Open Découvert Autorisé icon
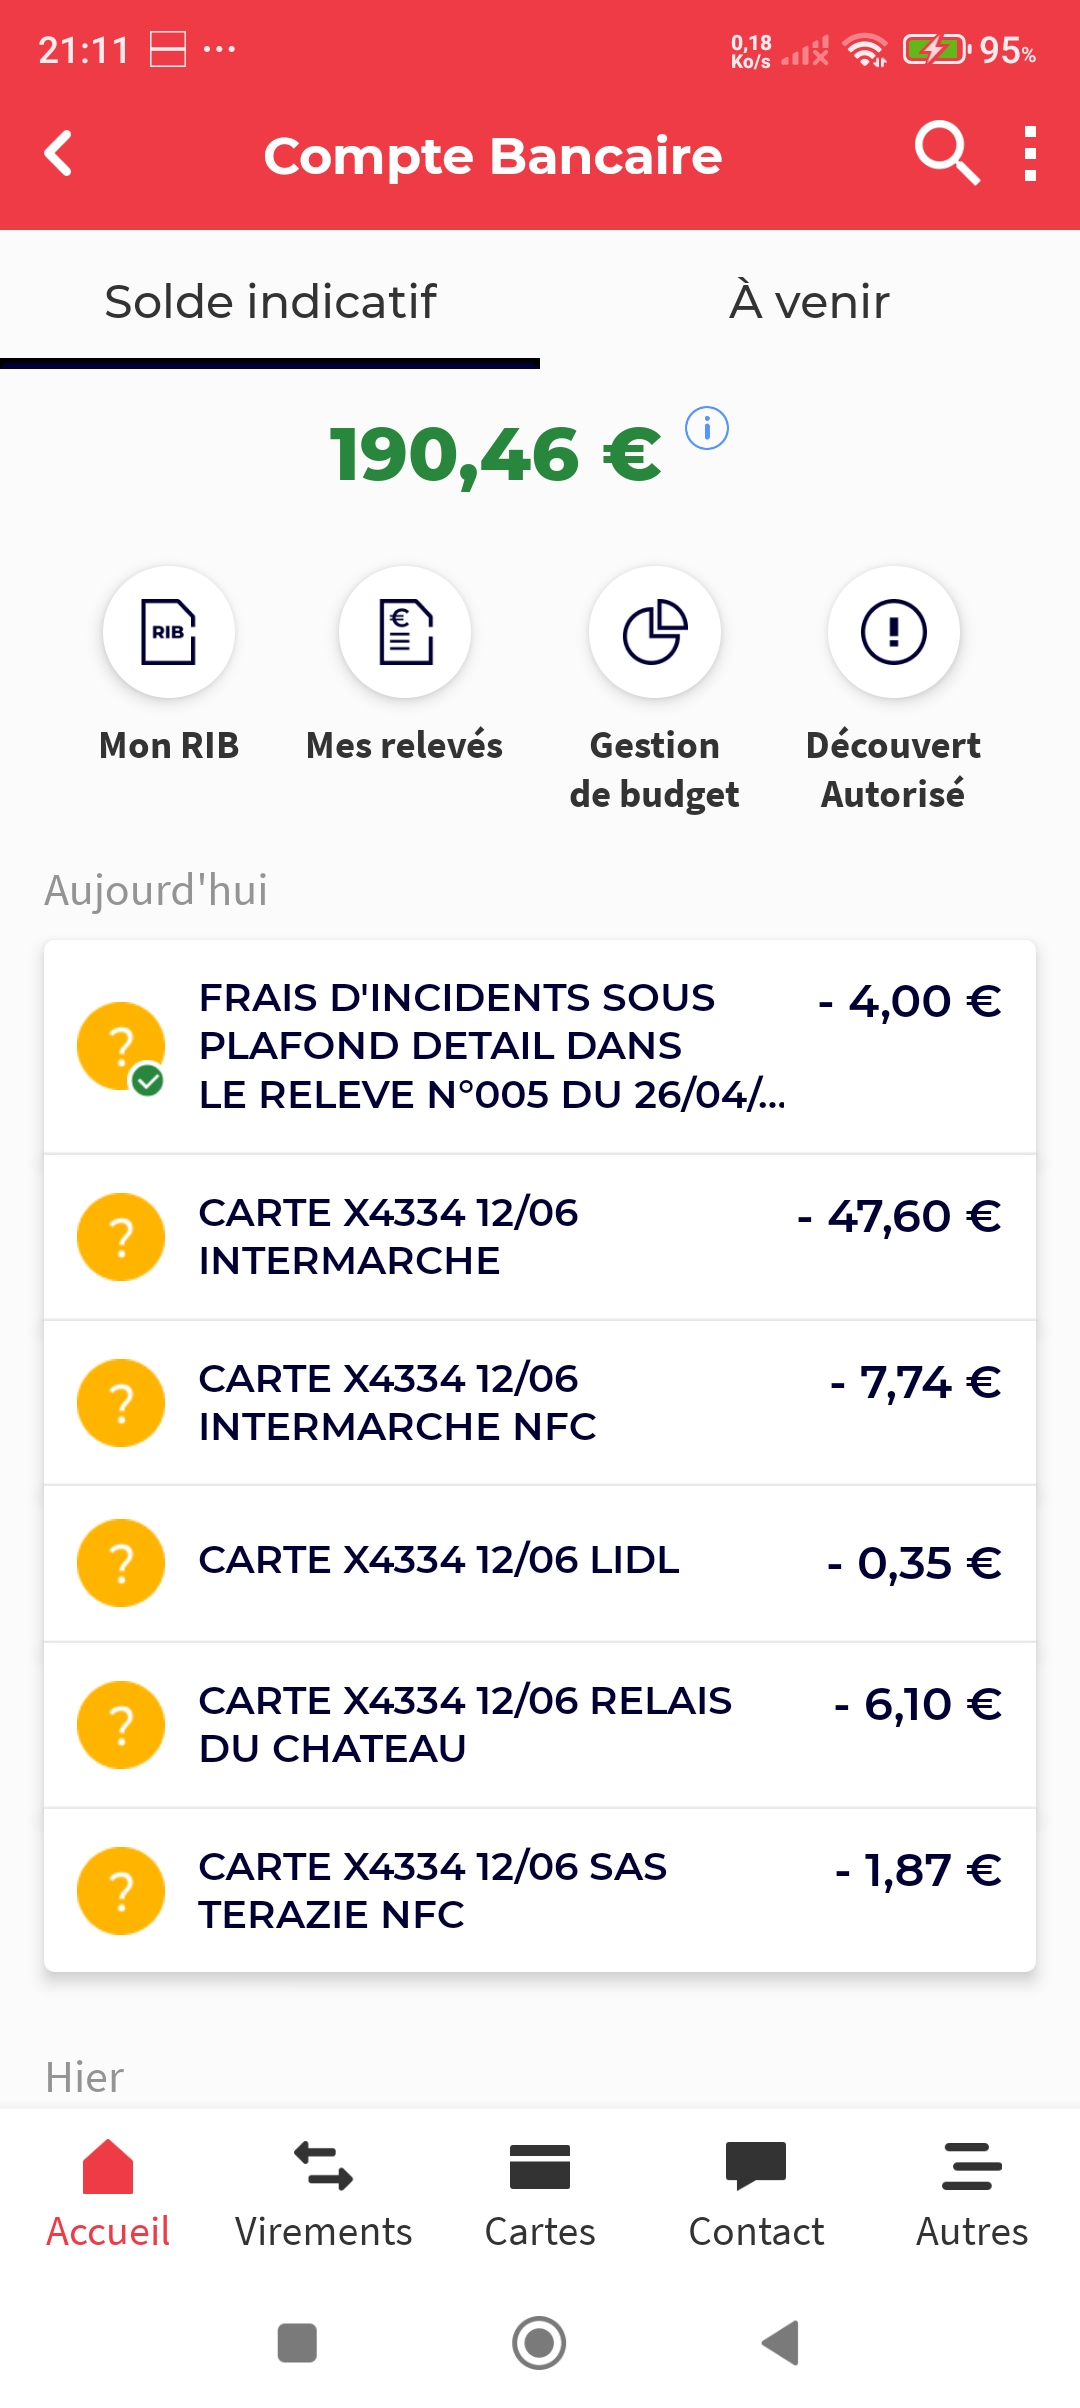The width and height of the screenshot is (1080, 2408). 894,632
